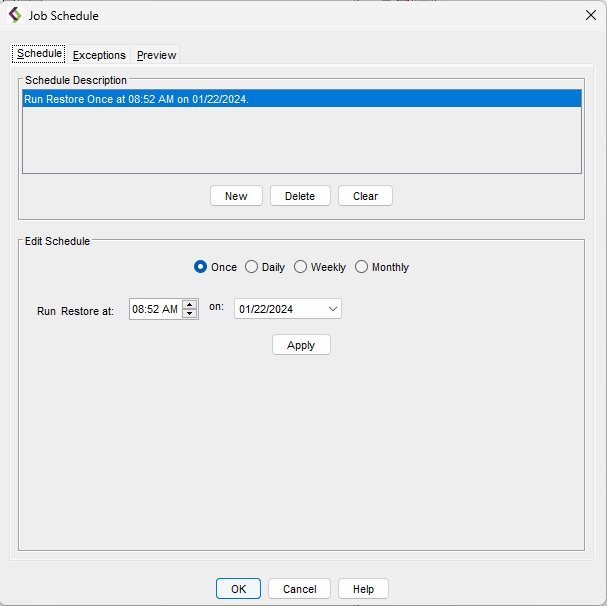Expand the 01/22/2024 date dropdown
This screenshot has height=606, width=607.
[x=333, y=309]
